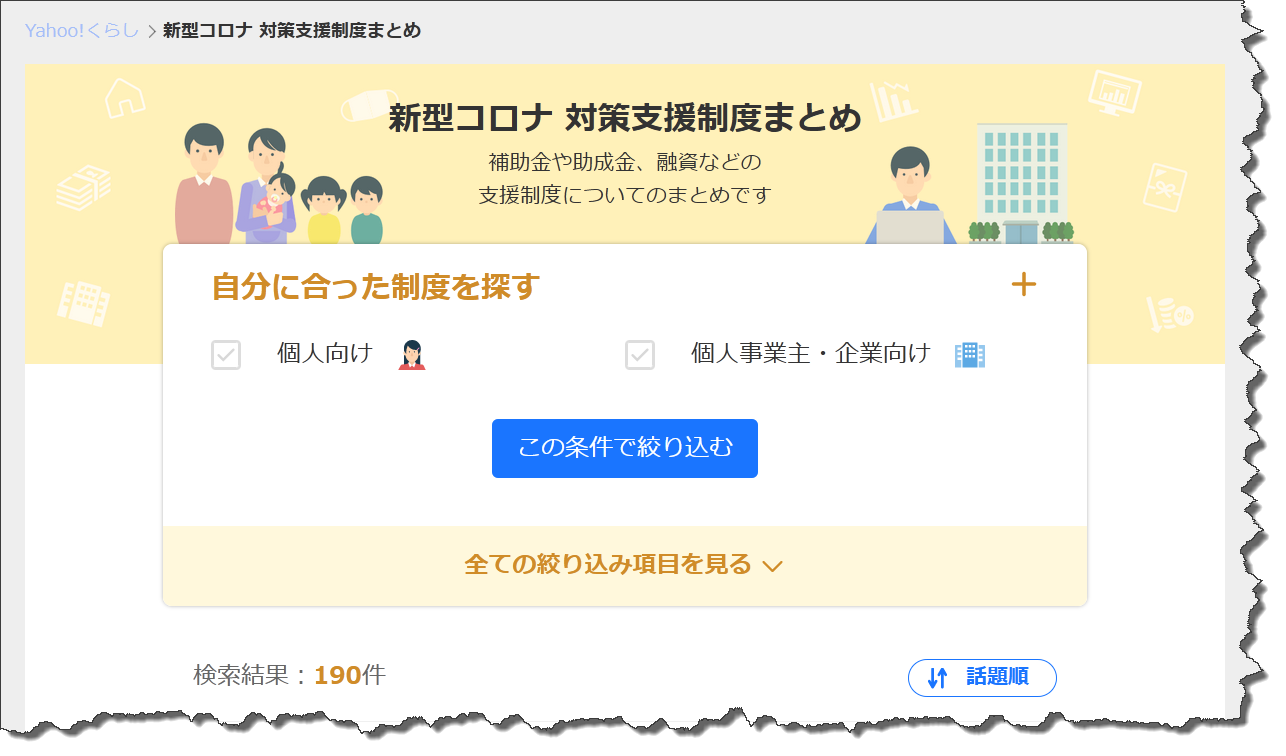Click the family illustration in the banner
Viewport: 1286px width, 756px height.
[x=278, y=186]
